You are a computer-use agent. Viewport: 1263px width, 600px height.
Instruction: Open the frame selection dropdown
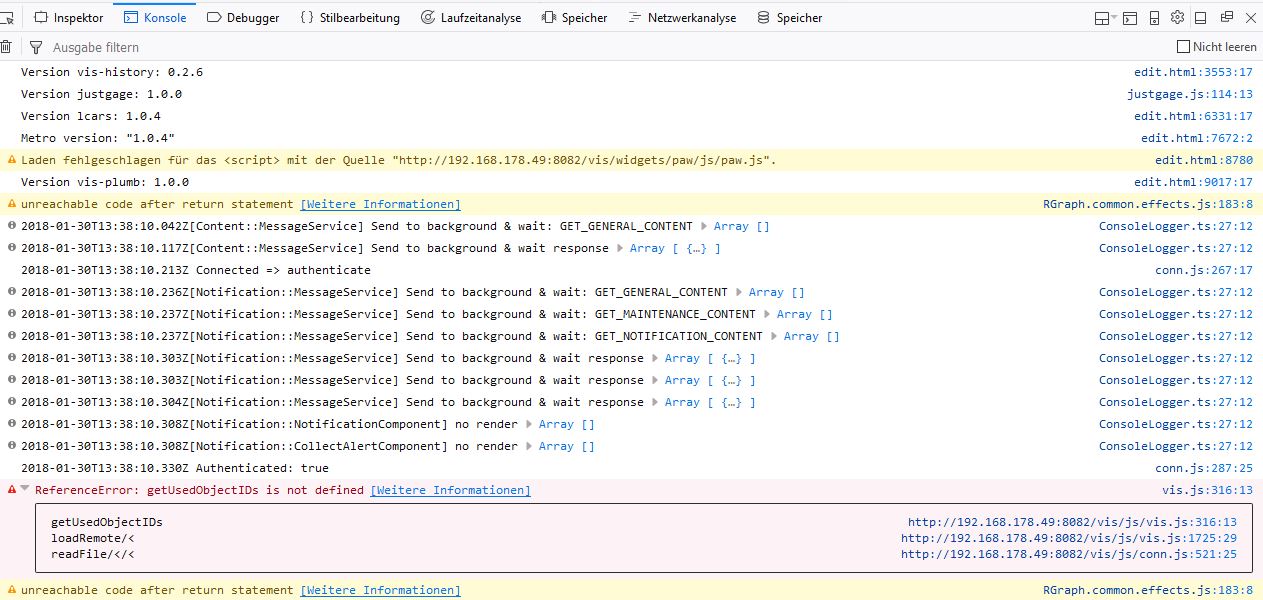(1104, 18)
